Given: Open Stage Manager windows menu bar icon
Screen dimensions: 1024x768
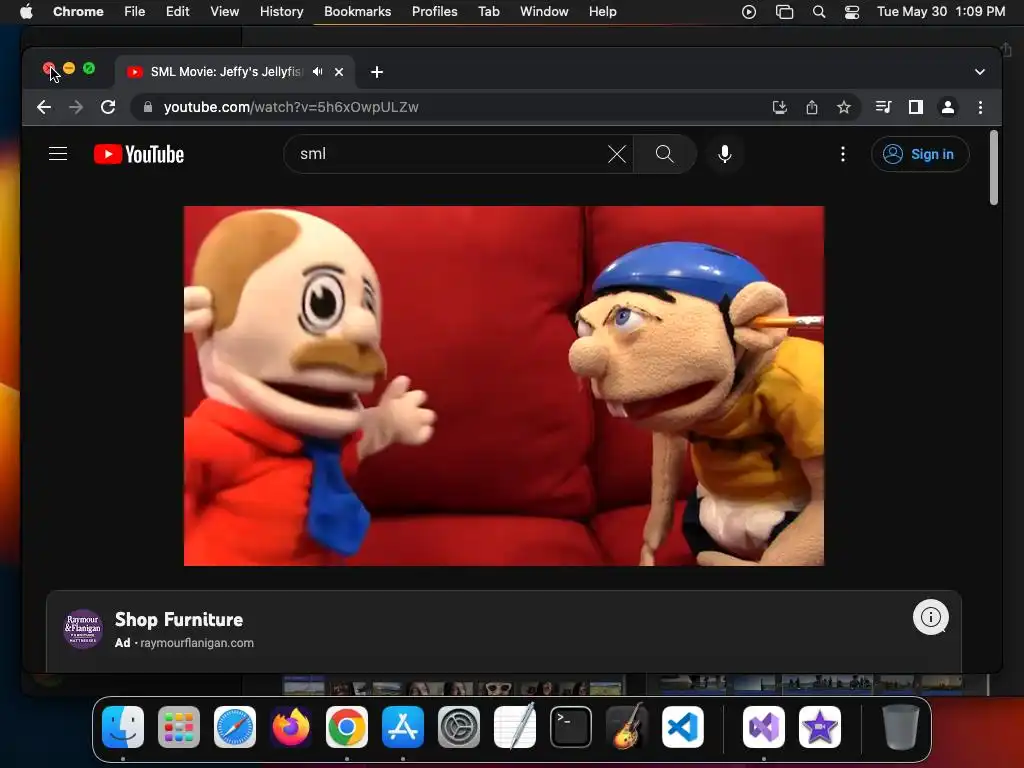Looking at the screenshot, I should (784, 12).
